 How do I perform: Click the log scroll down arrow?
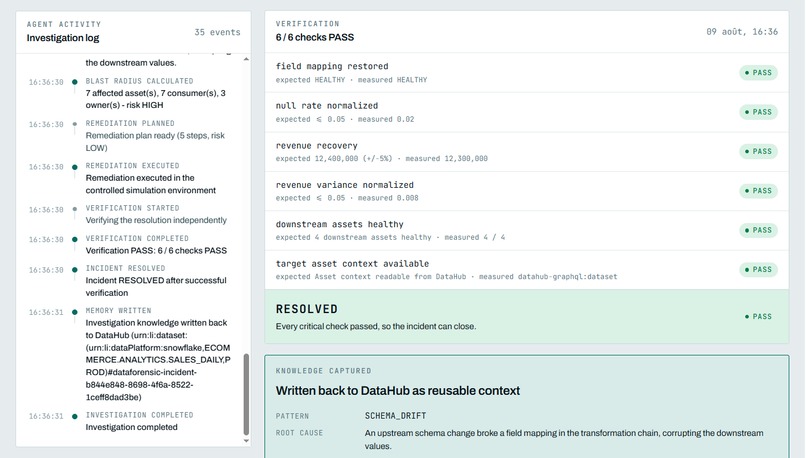click(246, 441)
